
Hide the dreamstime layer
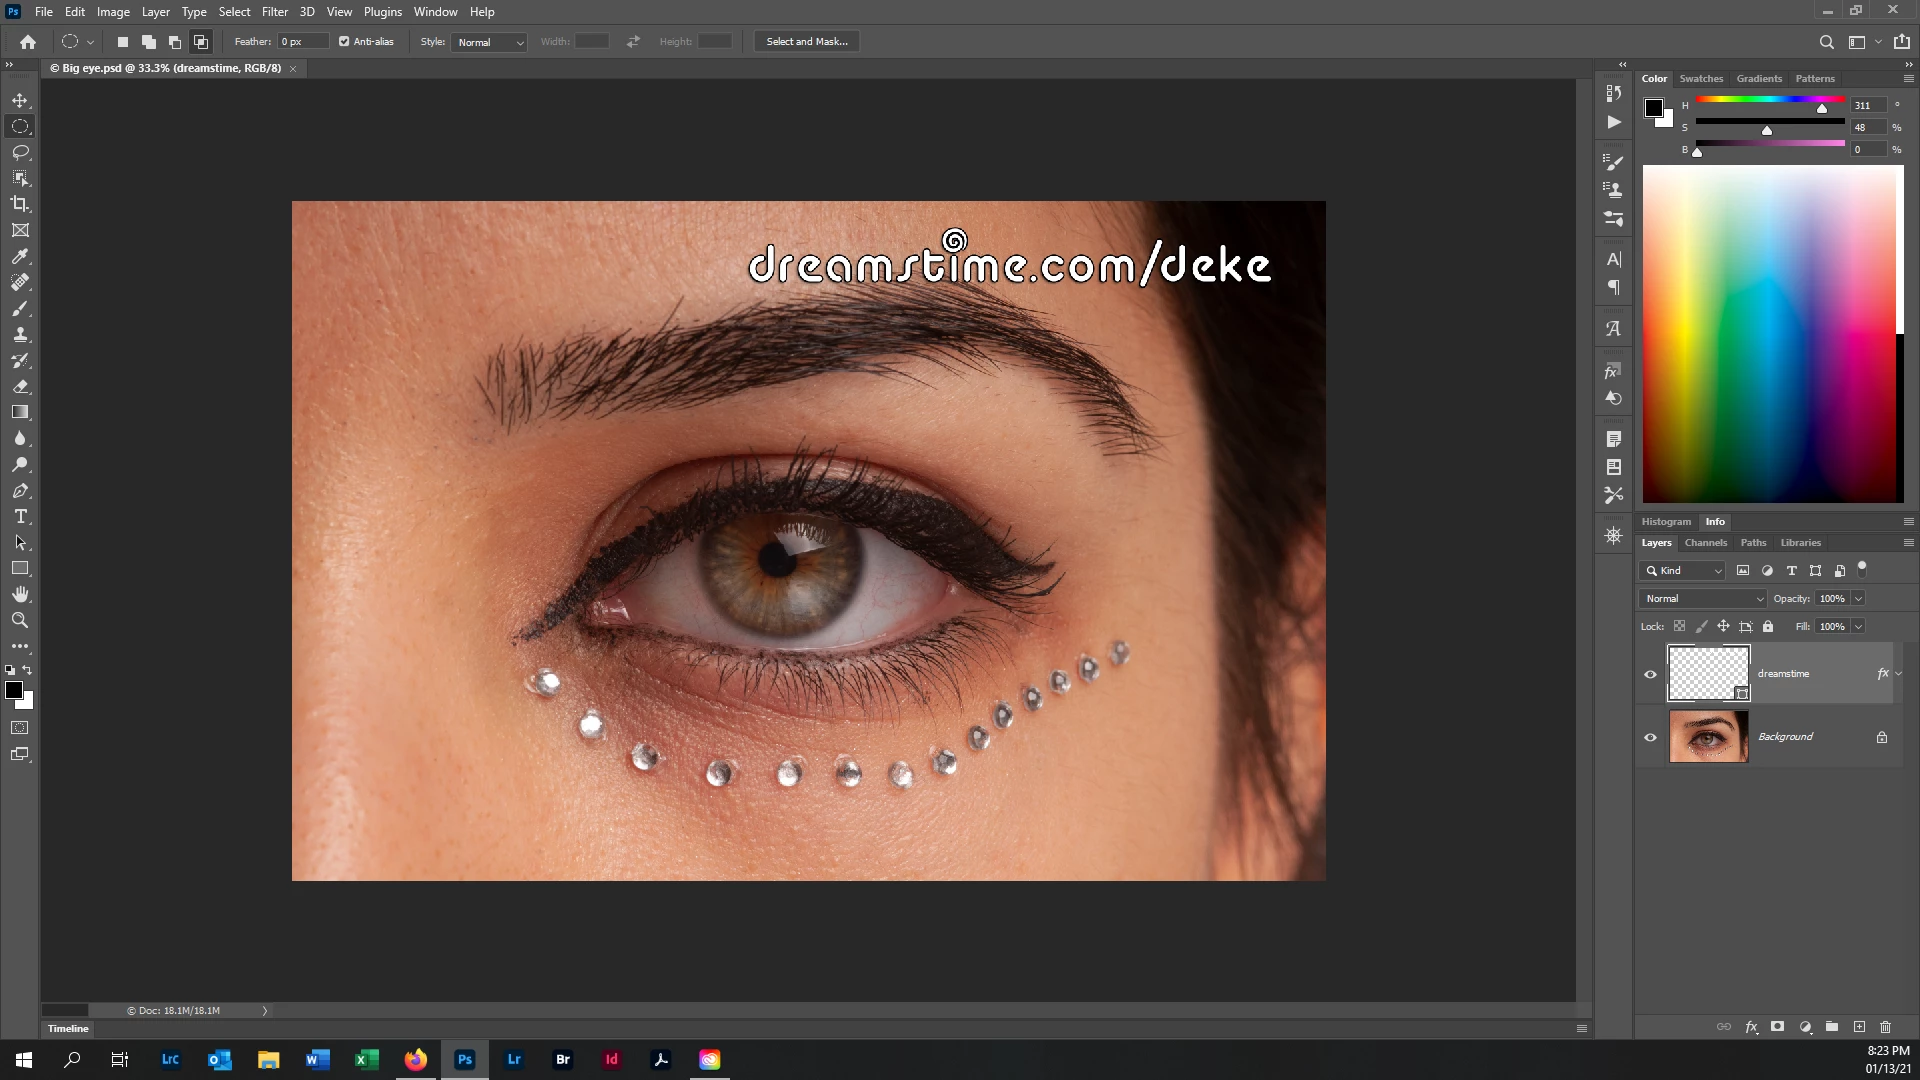point(1650,674)
